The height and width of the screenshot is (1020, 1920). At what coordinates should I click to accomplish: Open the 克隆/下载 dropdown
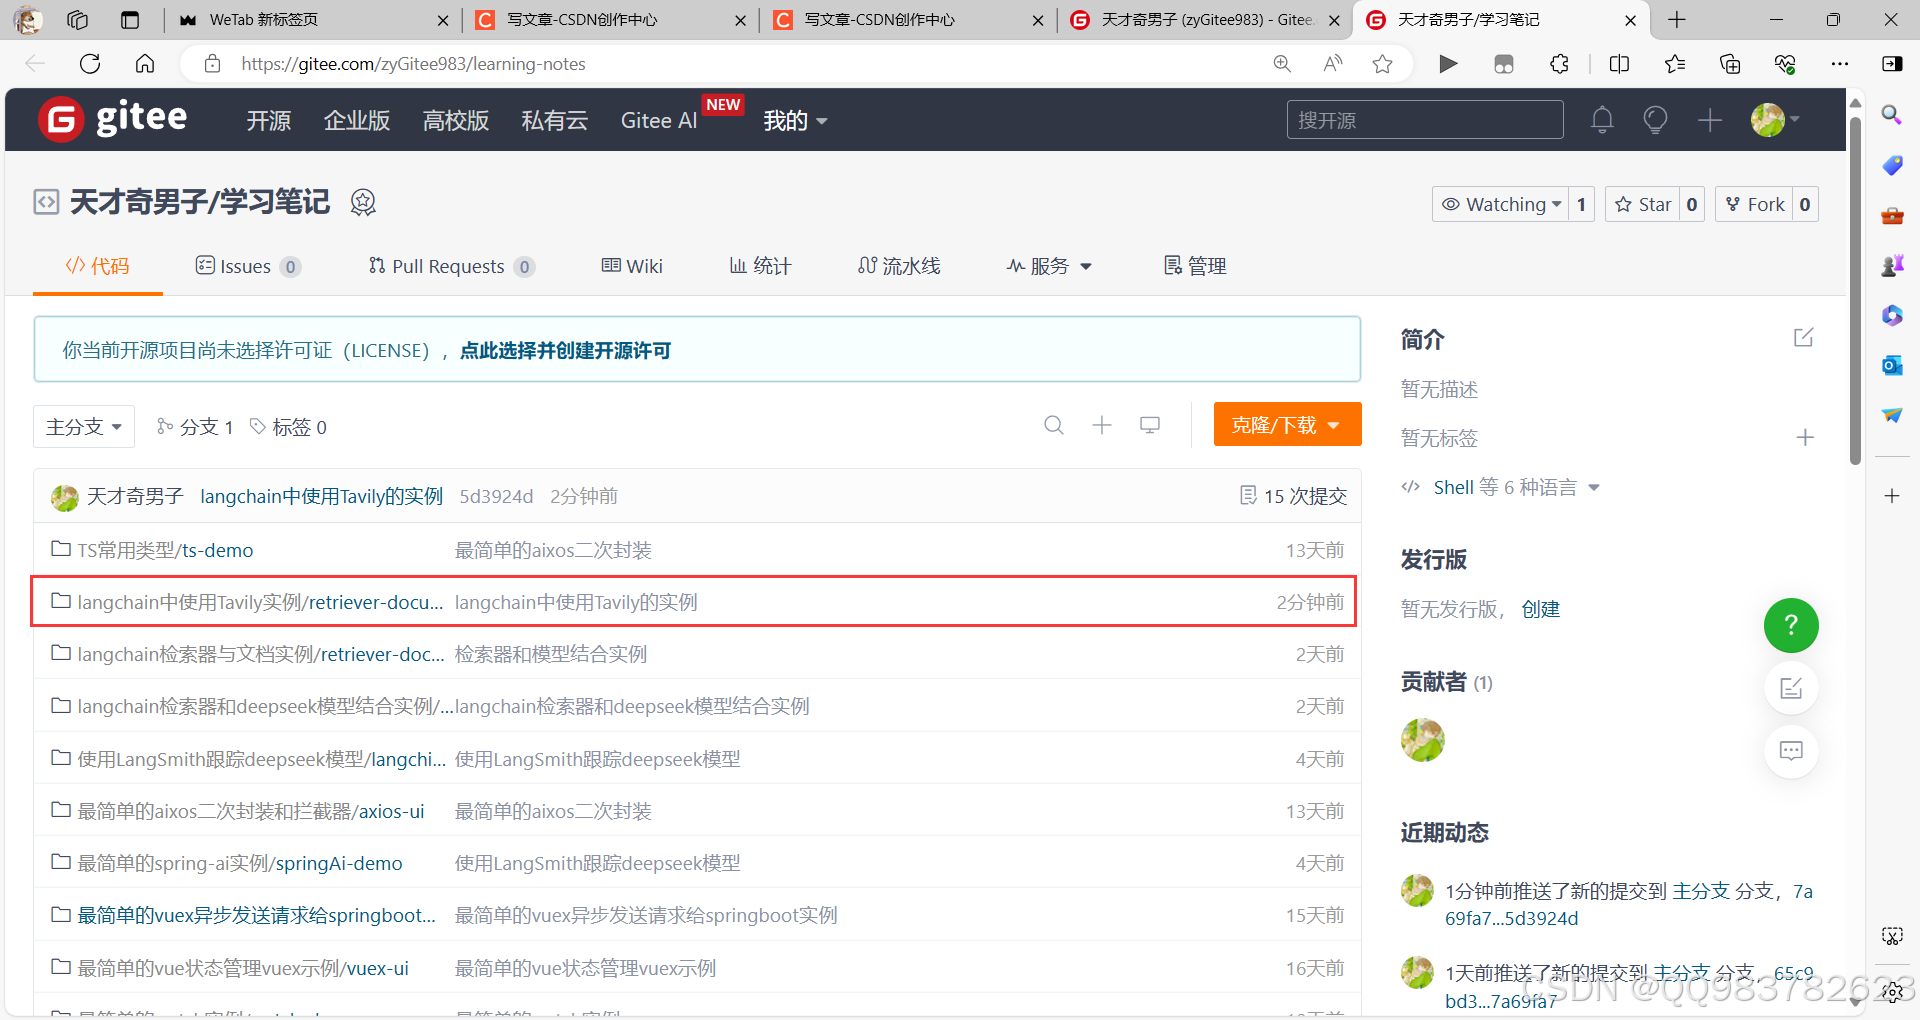pyautogui.click(x=1286, y=424)
